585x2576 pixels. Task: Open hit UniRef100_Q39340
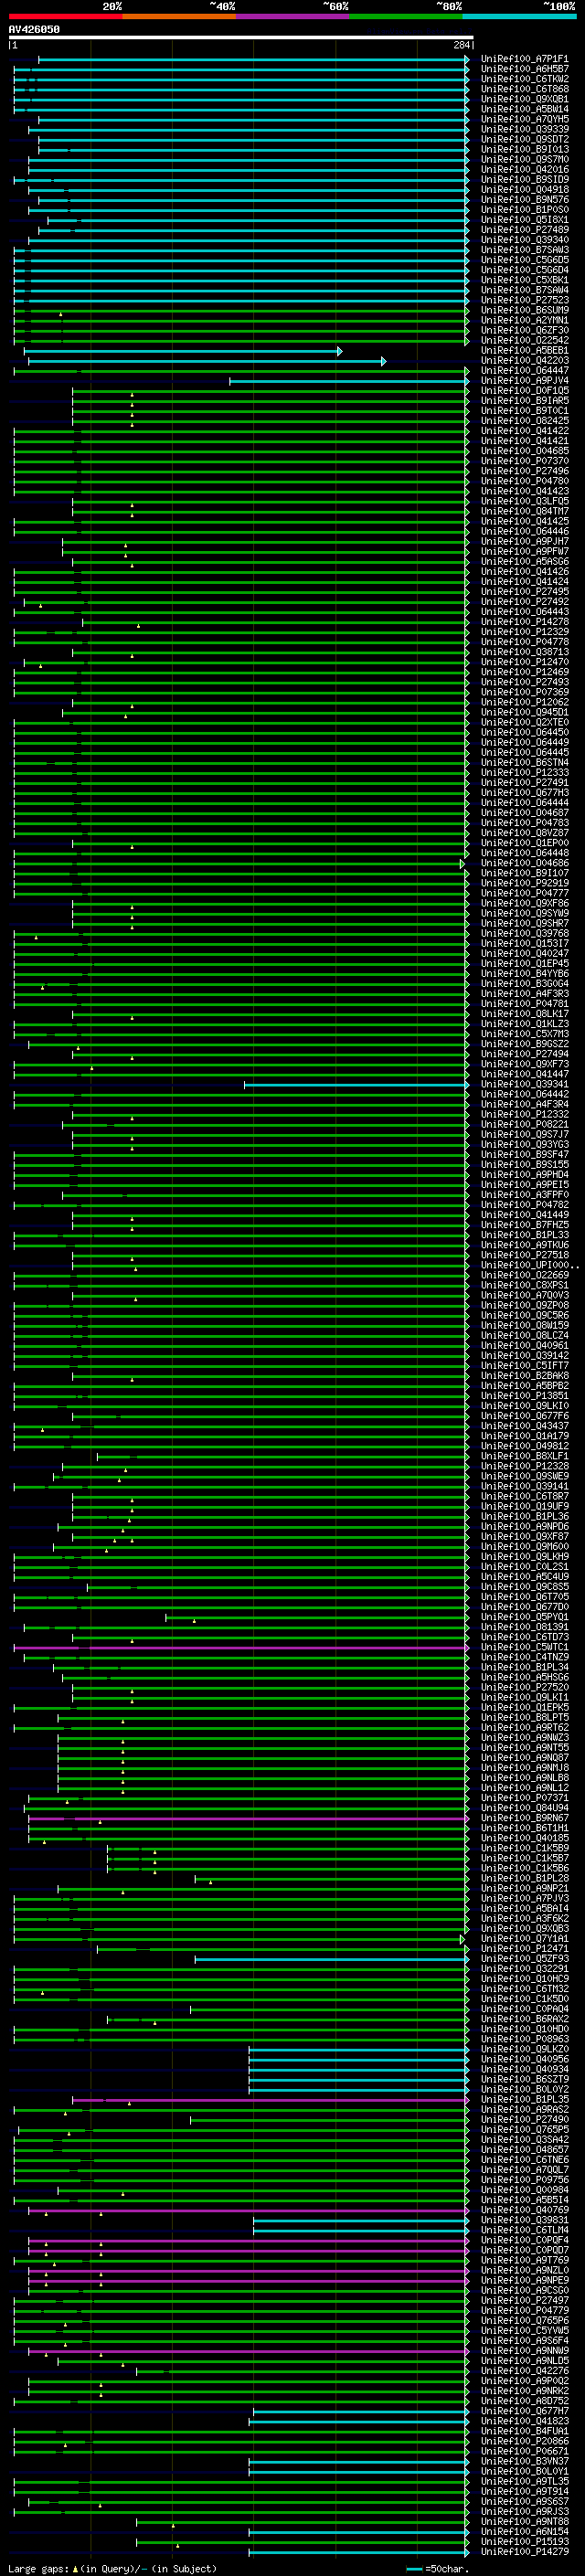[x=524, y=240]
